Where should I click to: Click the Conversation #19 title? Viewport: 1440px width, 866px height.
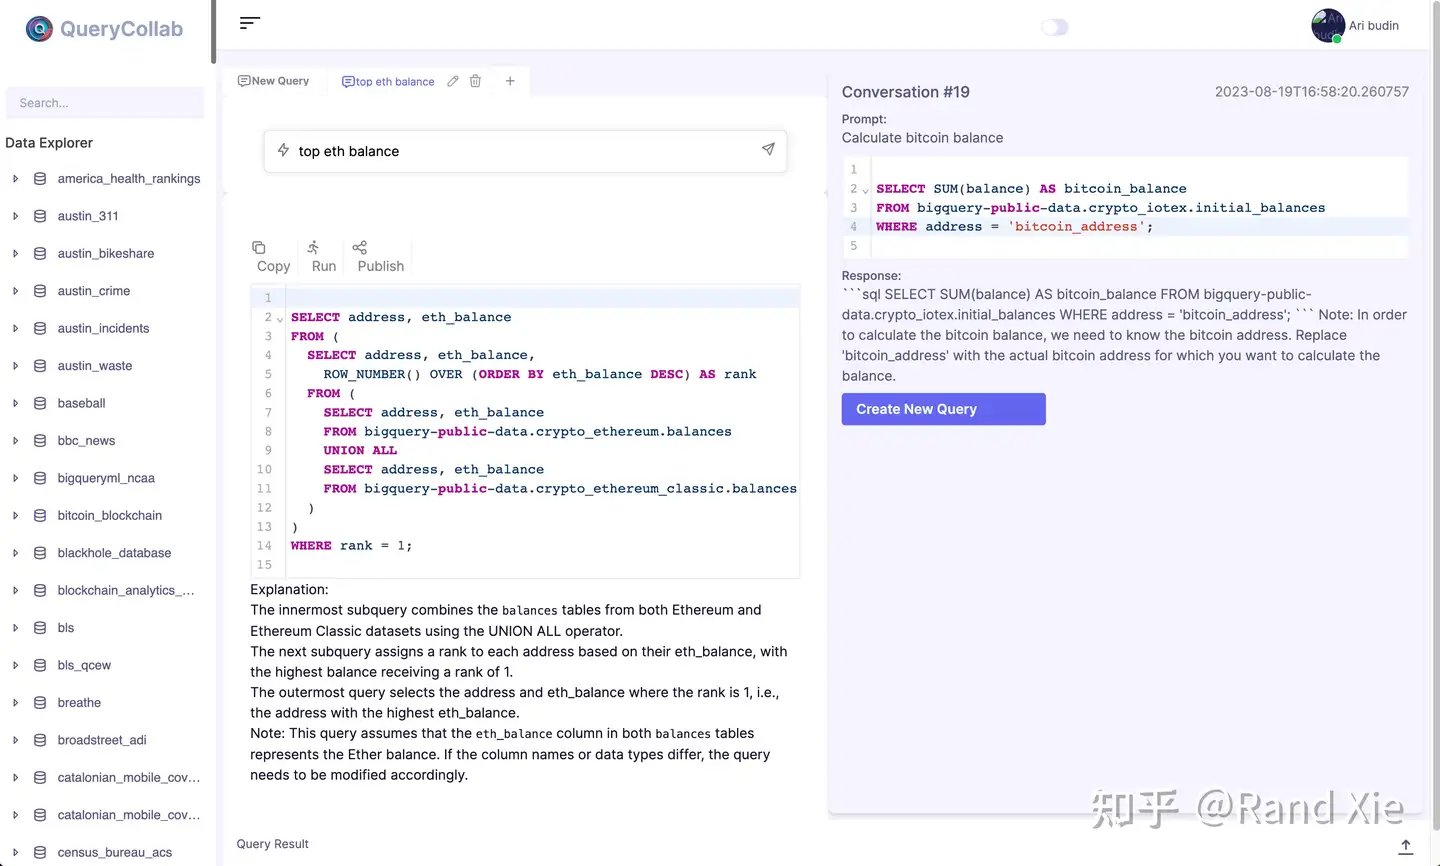tap(906, 92)
